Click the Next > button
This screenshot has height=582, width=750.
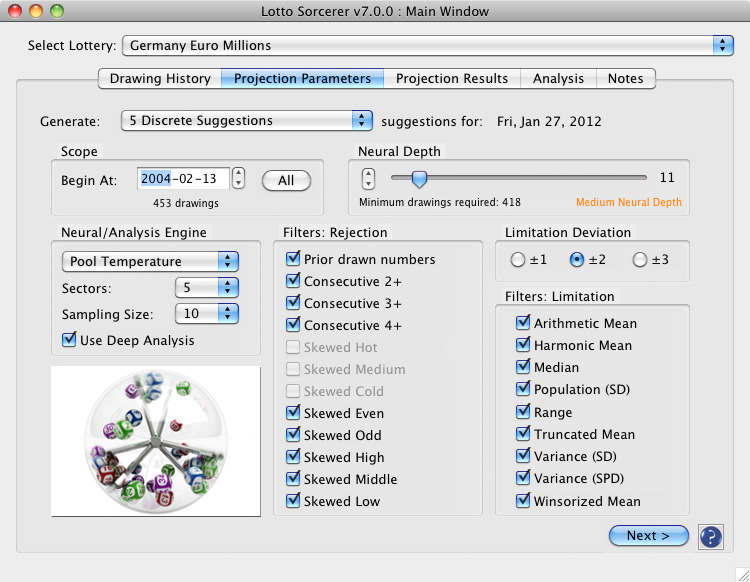[648, 536]
